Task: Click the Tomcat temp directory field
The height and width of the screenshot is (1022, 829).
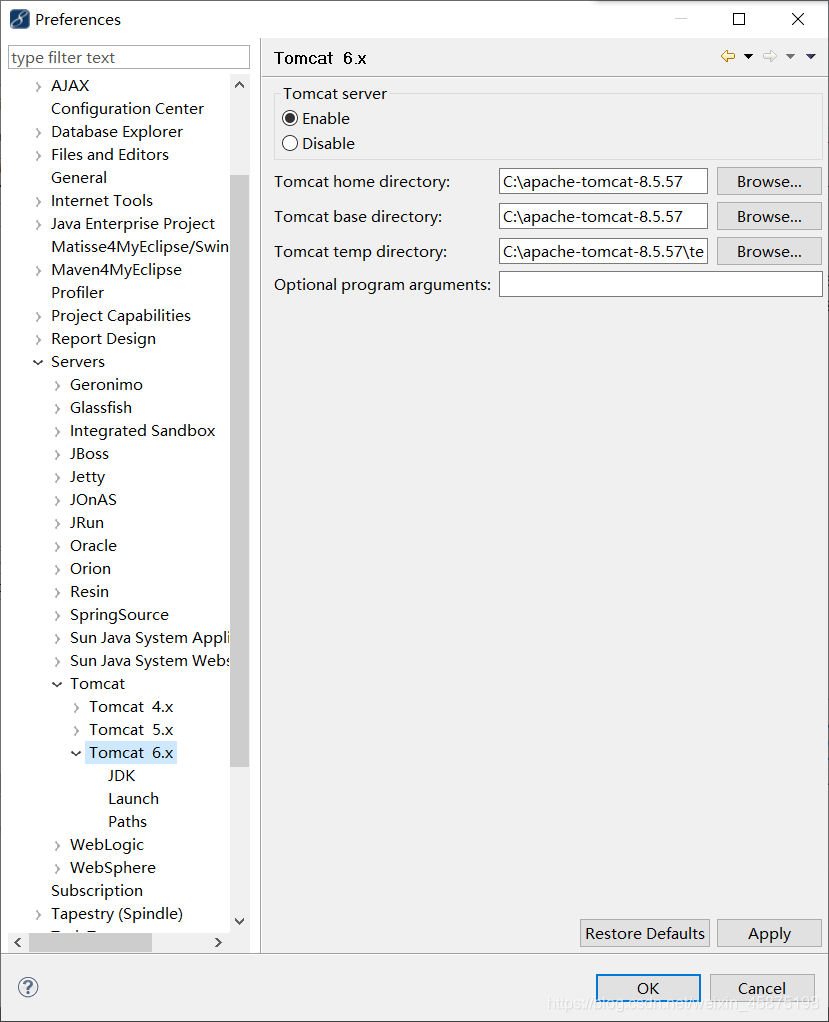Action: coord(604,252)
